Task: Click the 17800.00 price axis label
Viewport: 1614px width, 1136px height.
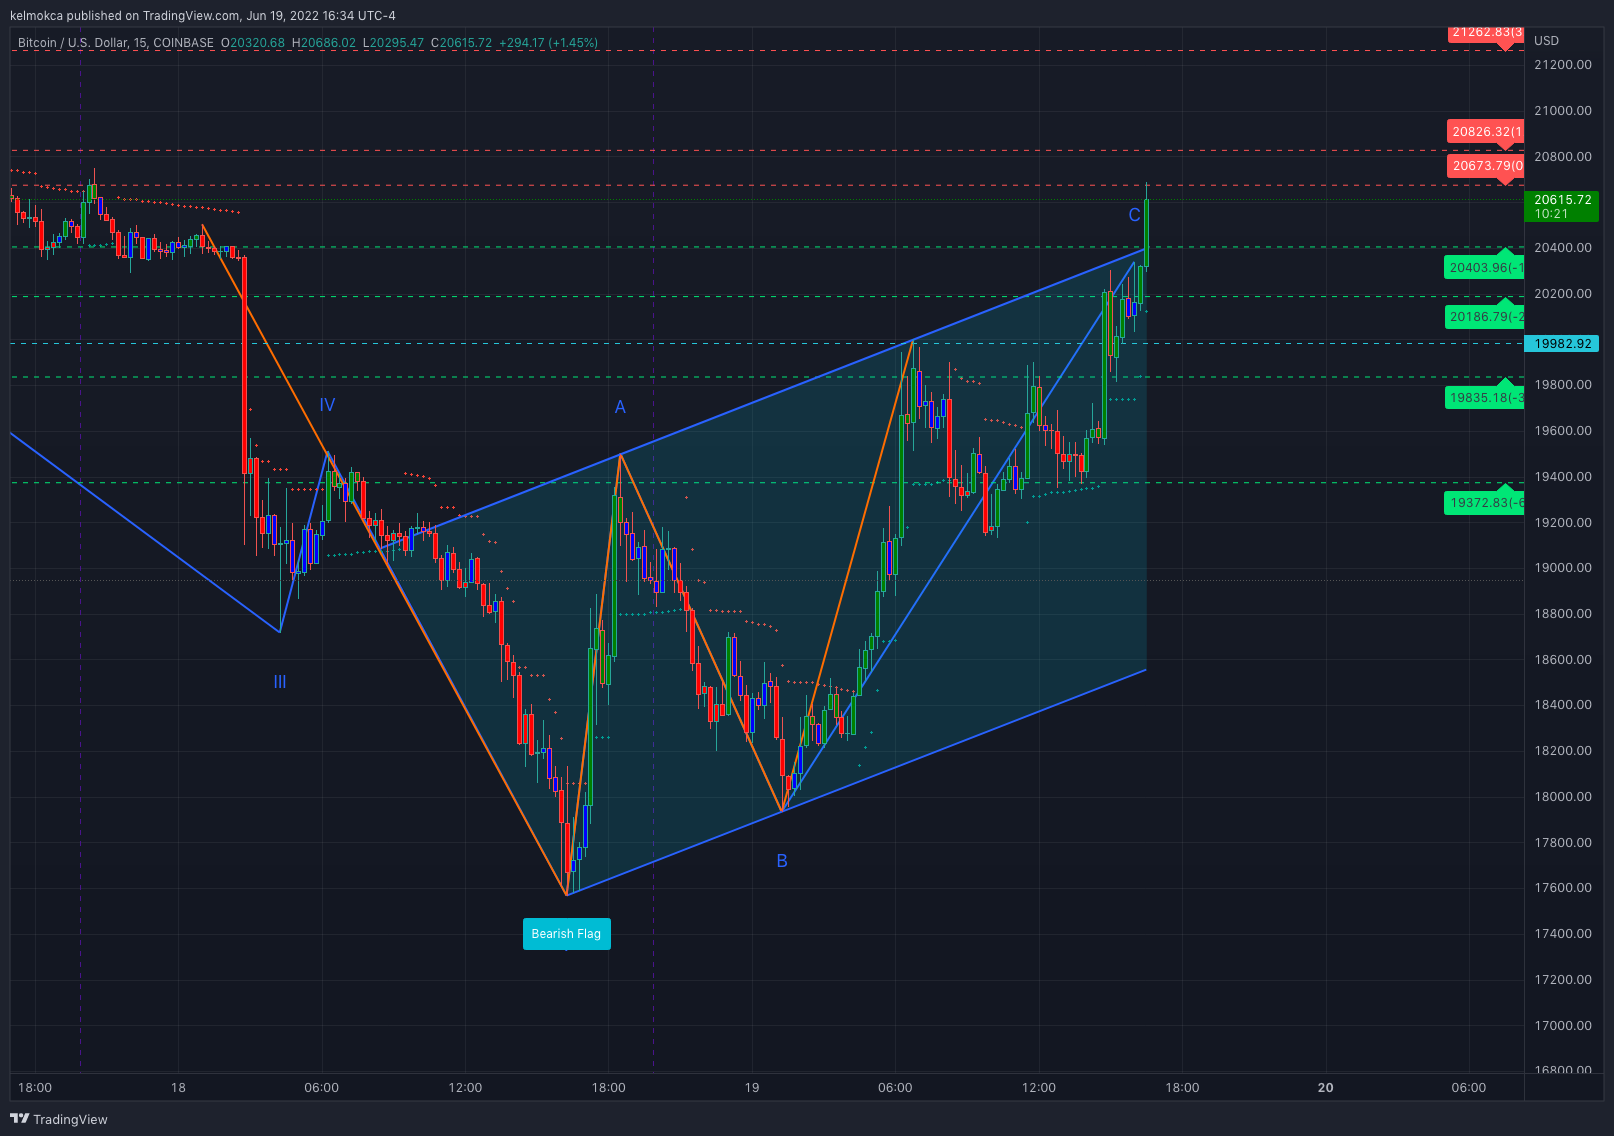Action: pyautogui.click(x=1563, y=843)
